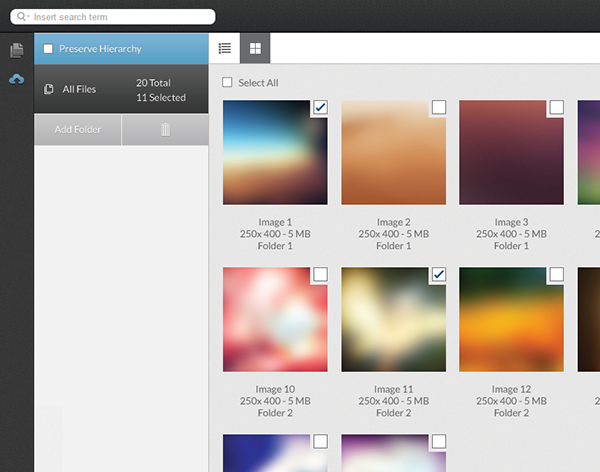Open the Image 1 thumbnail

275,152
